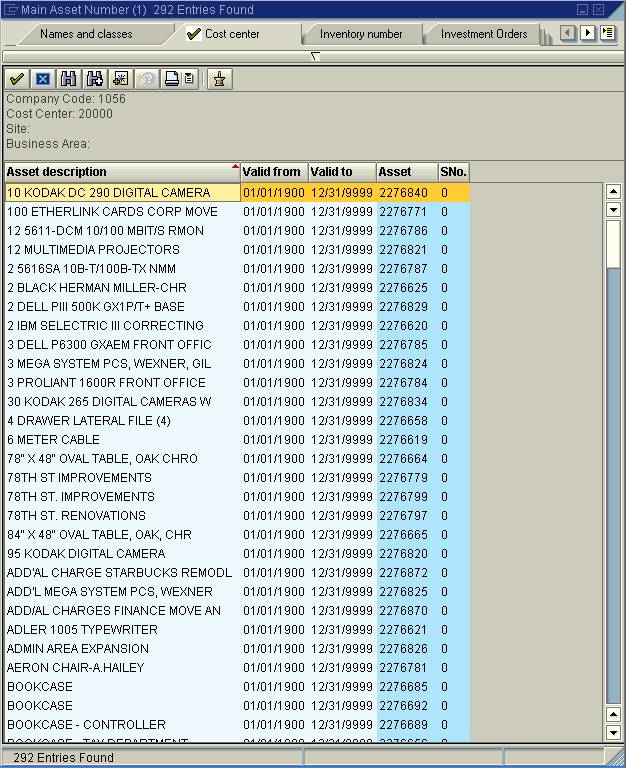Viewport: 626px width, 768px height.
Task: Print the hit list with printer icon
Action: click(172, 79)
